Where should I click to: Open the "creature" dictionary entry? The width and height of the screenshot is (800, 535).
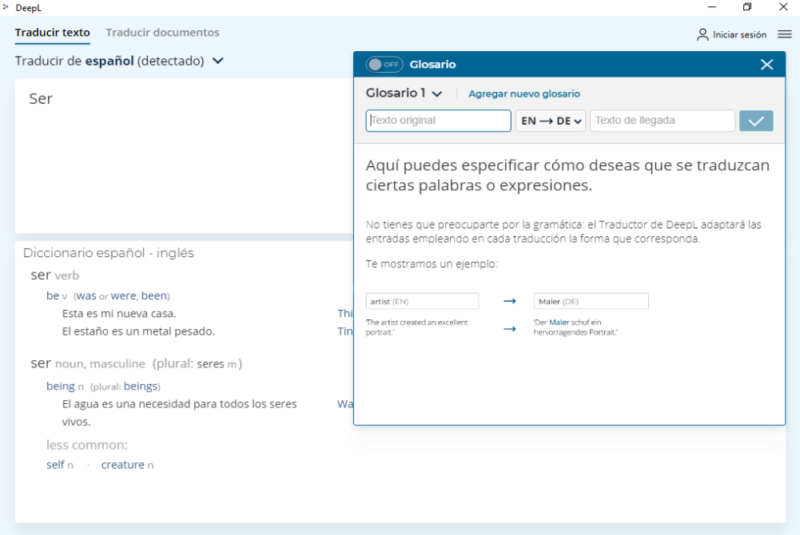[x=122, y=465]
